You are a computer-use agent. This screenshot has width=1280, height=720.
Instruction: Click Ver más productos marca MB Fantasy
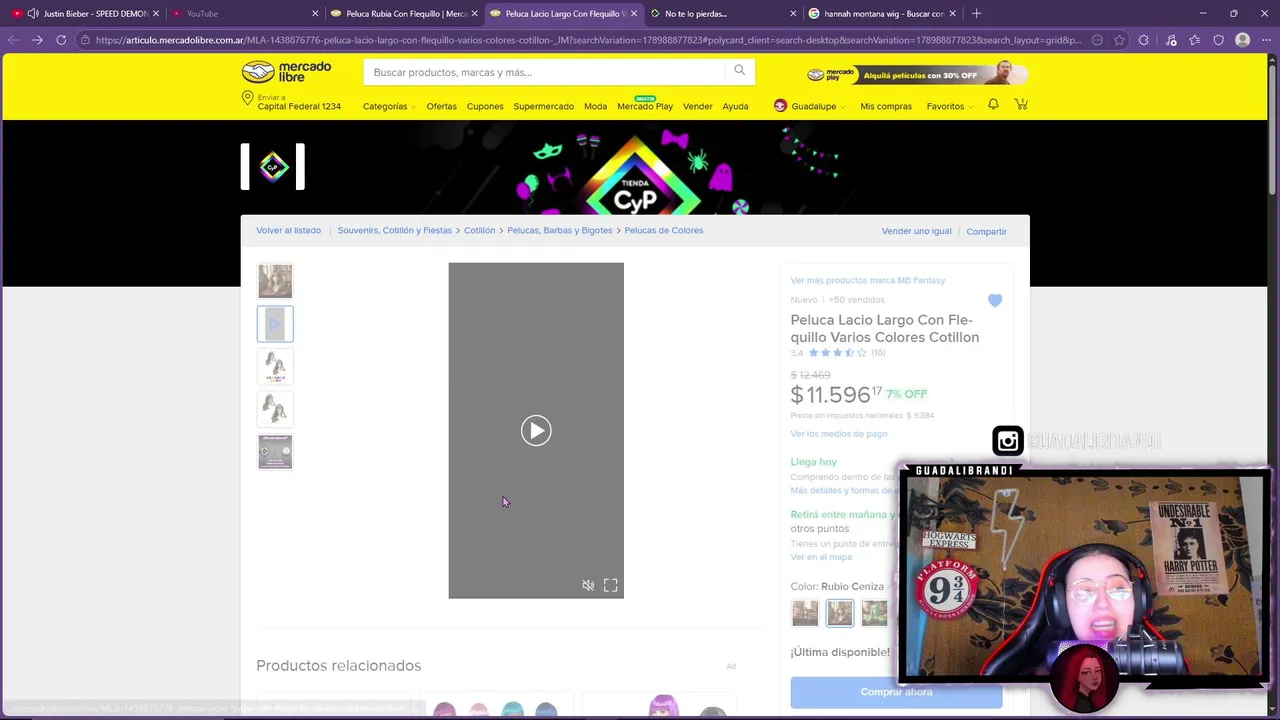click(x=867, y=280)
